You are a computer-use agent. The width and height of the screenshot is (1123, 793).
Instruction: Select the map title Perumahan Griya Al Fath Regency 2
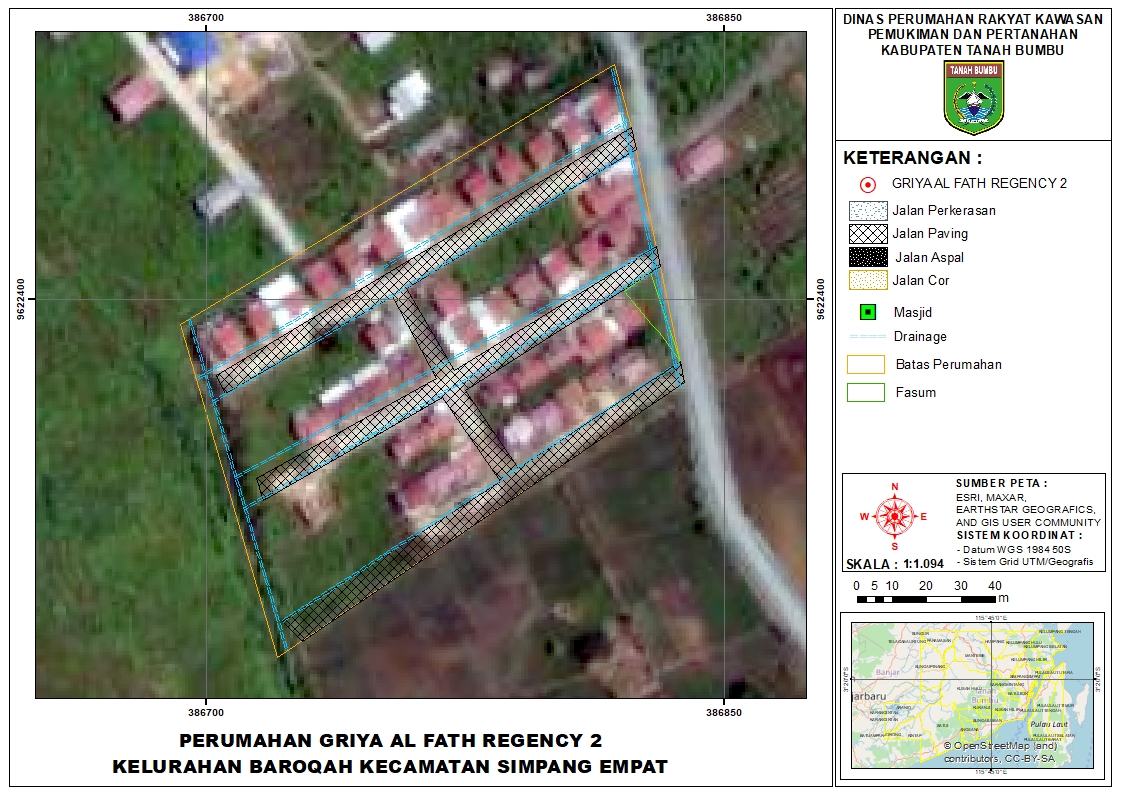(390, 741)
